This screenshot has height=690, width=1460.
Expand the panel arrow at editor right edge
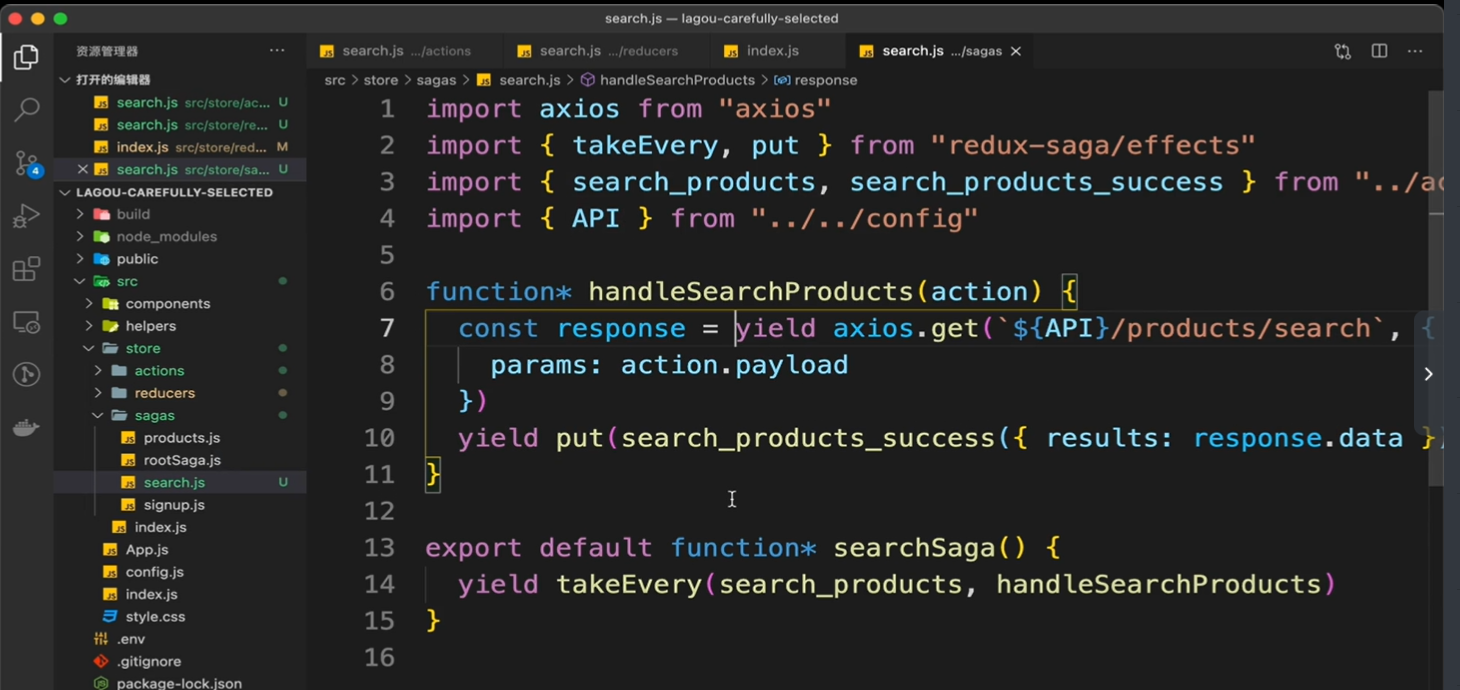(x=1428, y=374)
